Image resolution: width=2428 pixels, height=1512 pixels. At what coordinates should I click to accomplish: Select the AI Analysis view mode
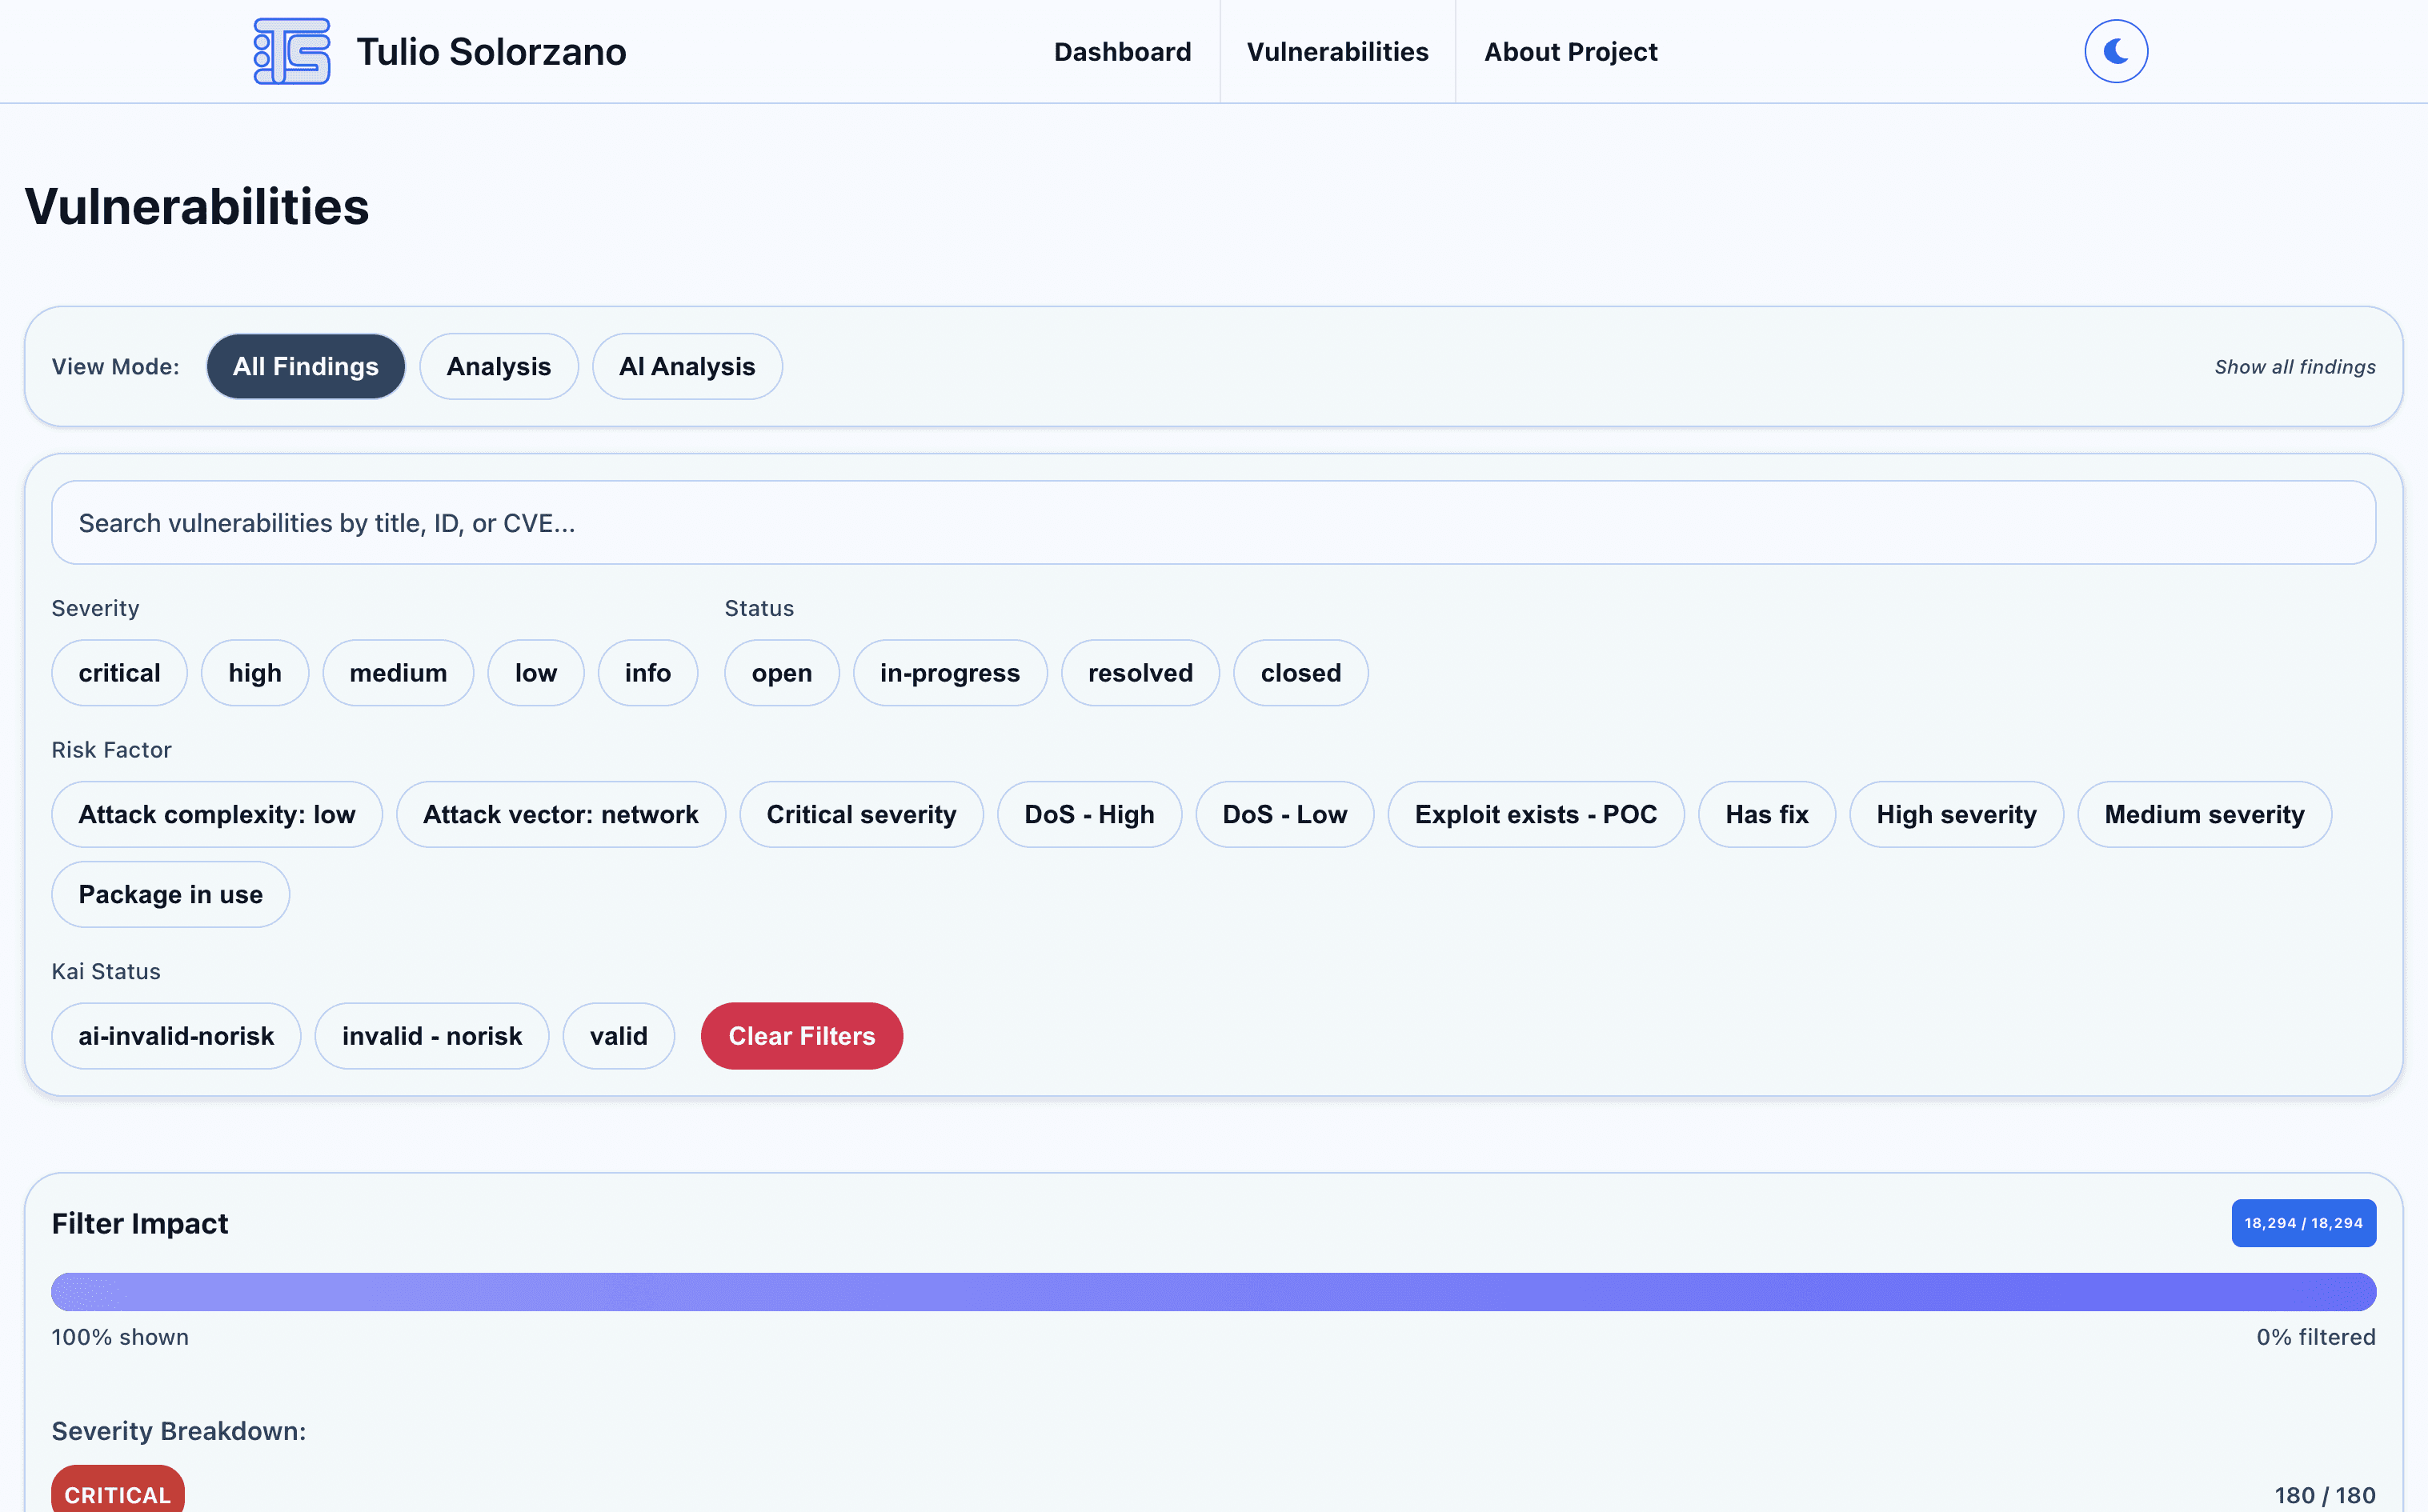point(687,366)
